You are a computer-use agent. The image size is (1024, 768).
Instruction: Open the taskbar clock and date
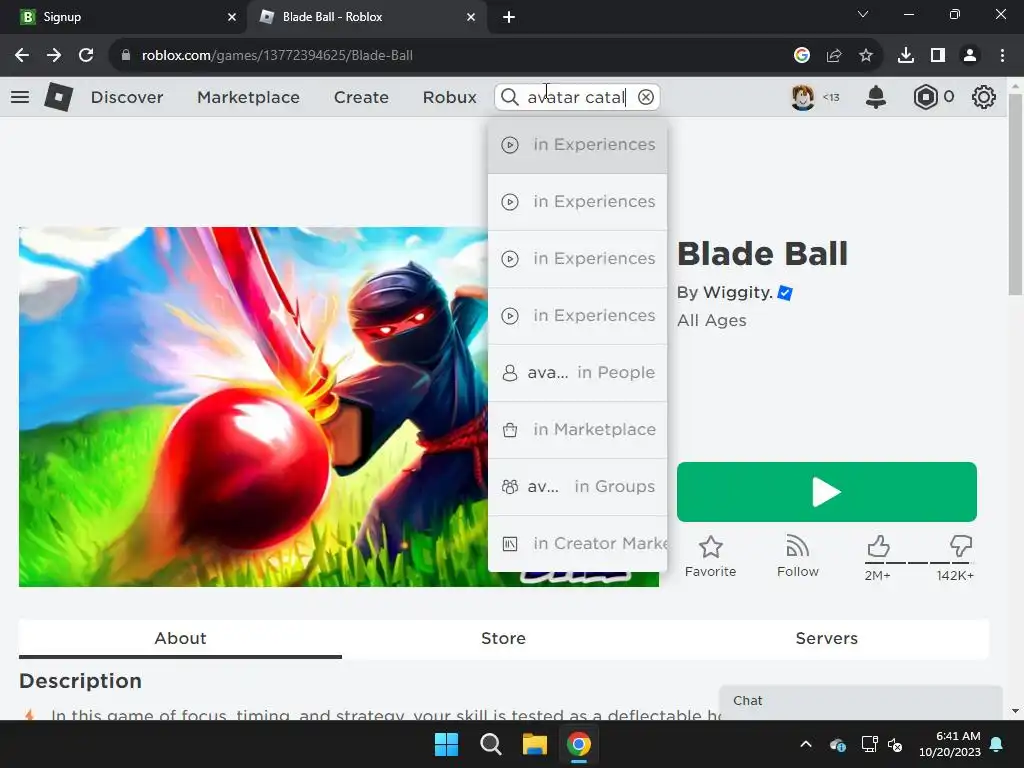950,744
